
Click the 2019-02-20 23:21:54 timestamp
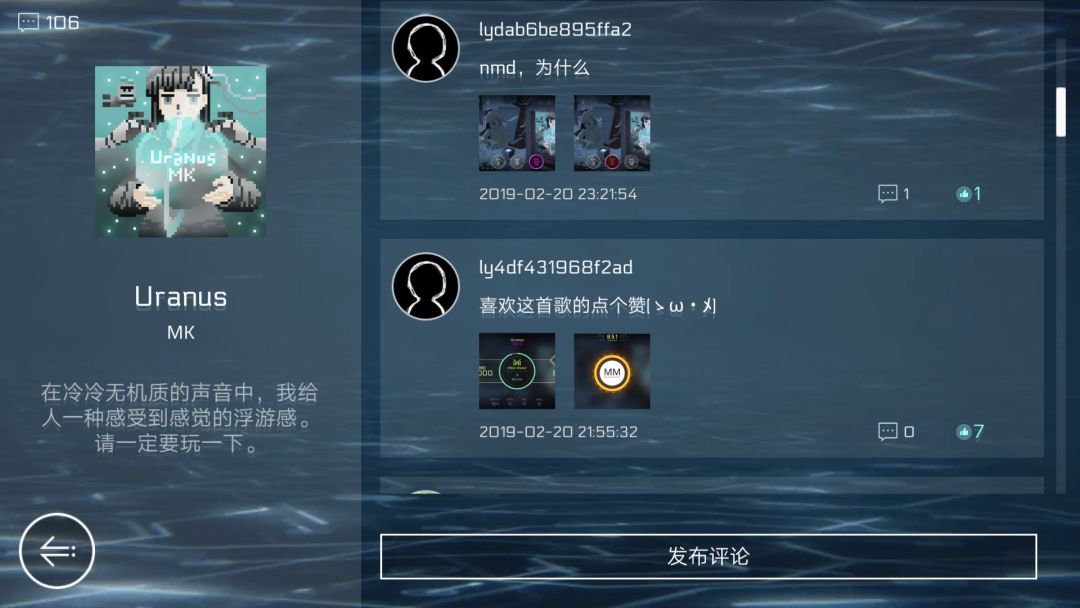pos(558,194)
